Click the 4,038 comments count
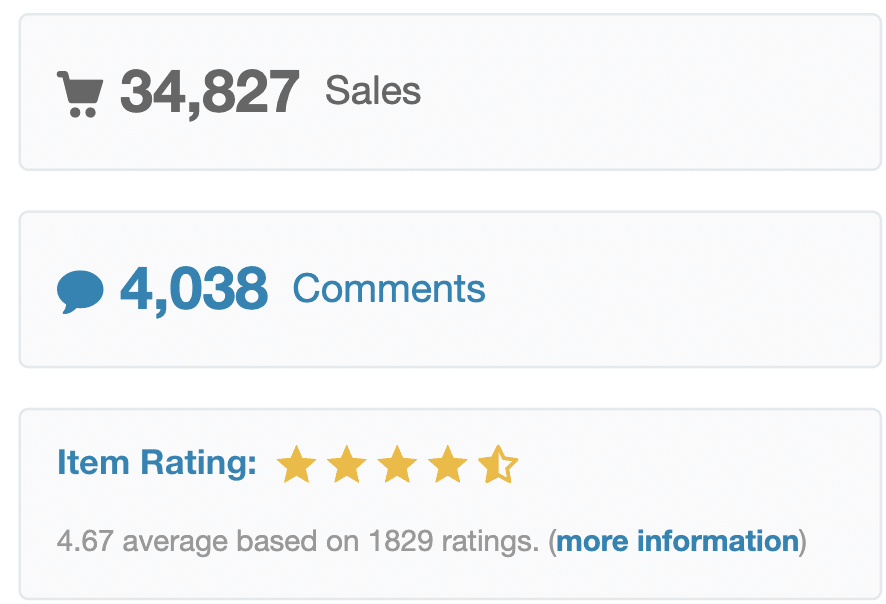The image size is (886, 604). (x=194, y=289)
